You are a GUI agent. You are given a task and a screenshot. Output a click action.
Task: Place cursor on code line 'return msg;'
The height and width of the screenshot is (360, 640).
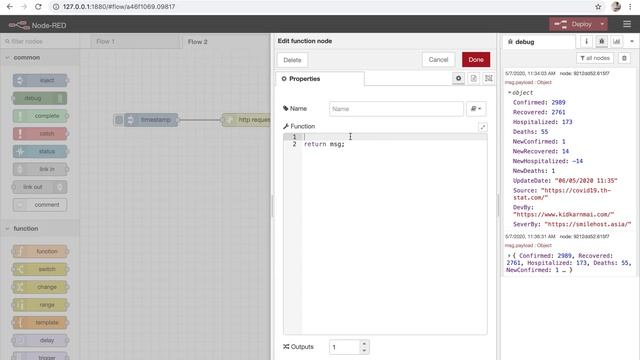tap(324, 144)
